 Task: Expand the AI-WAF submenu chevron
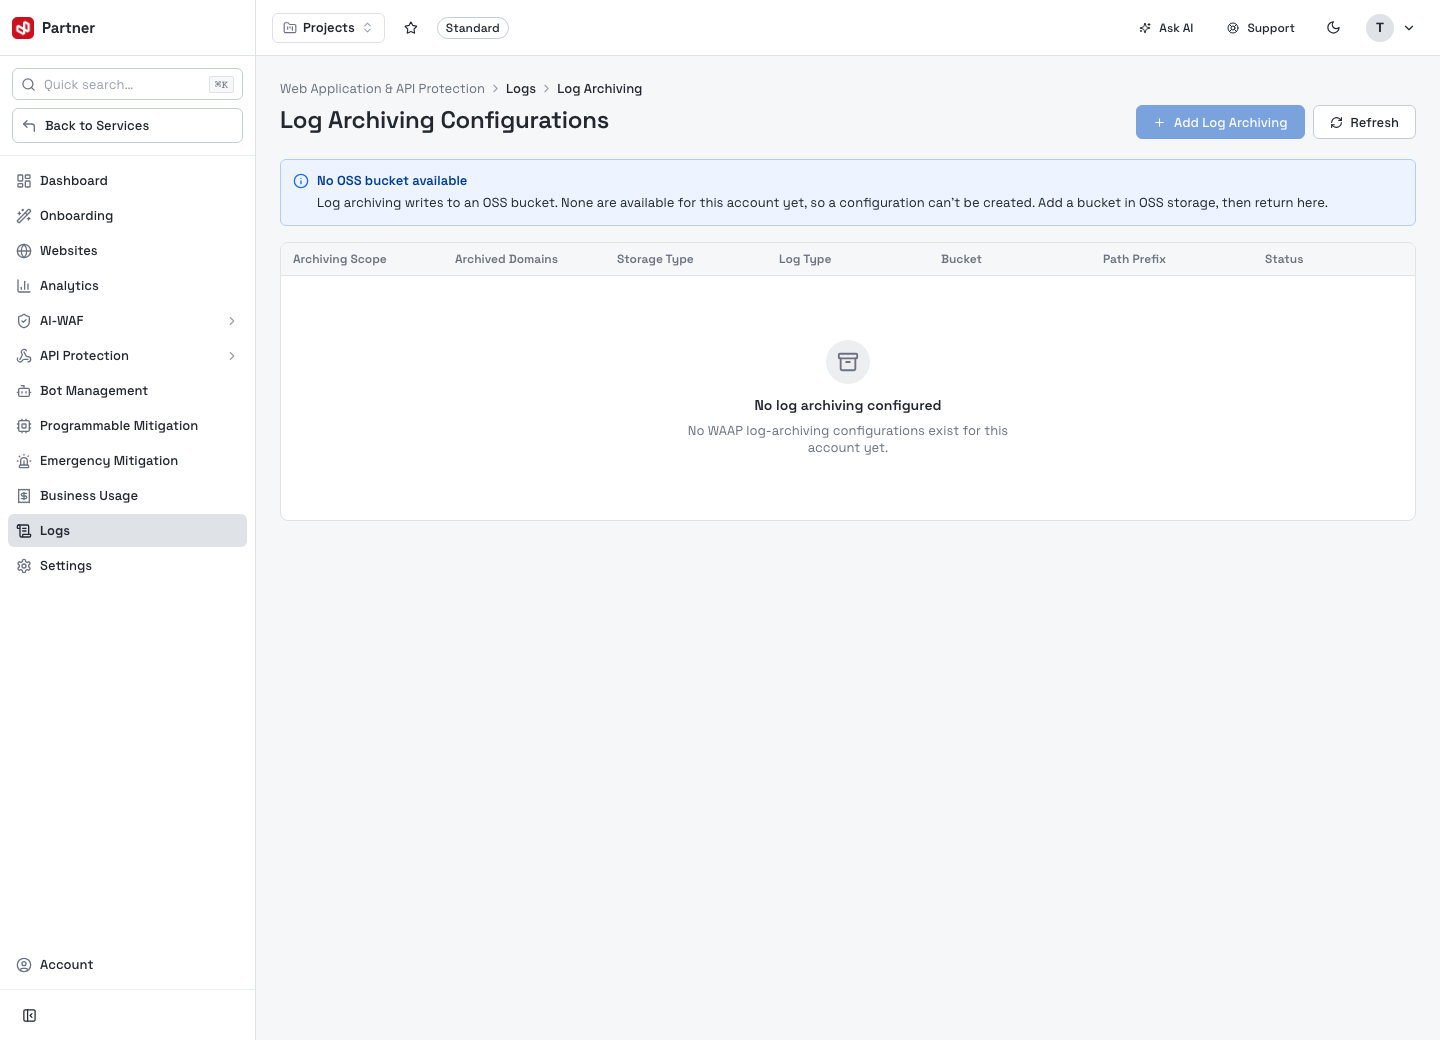coord(232,321)
